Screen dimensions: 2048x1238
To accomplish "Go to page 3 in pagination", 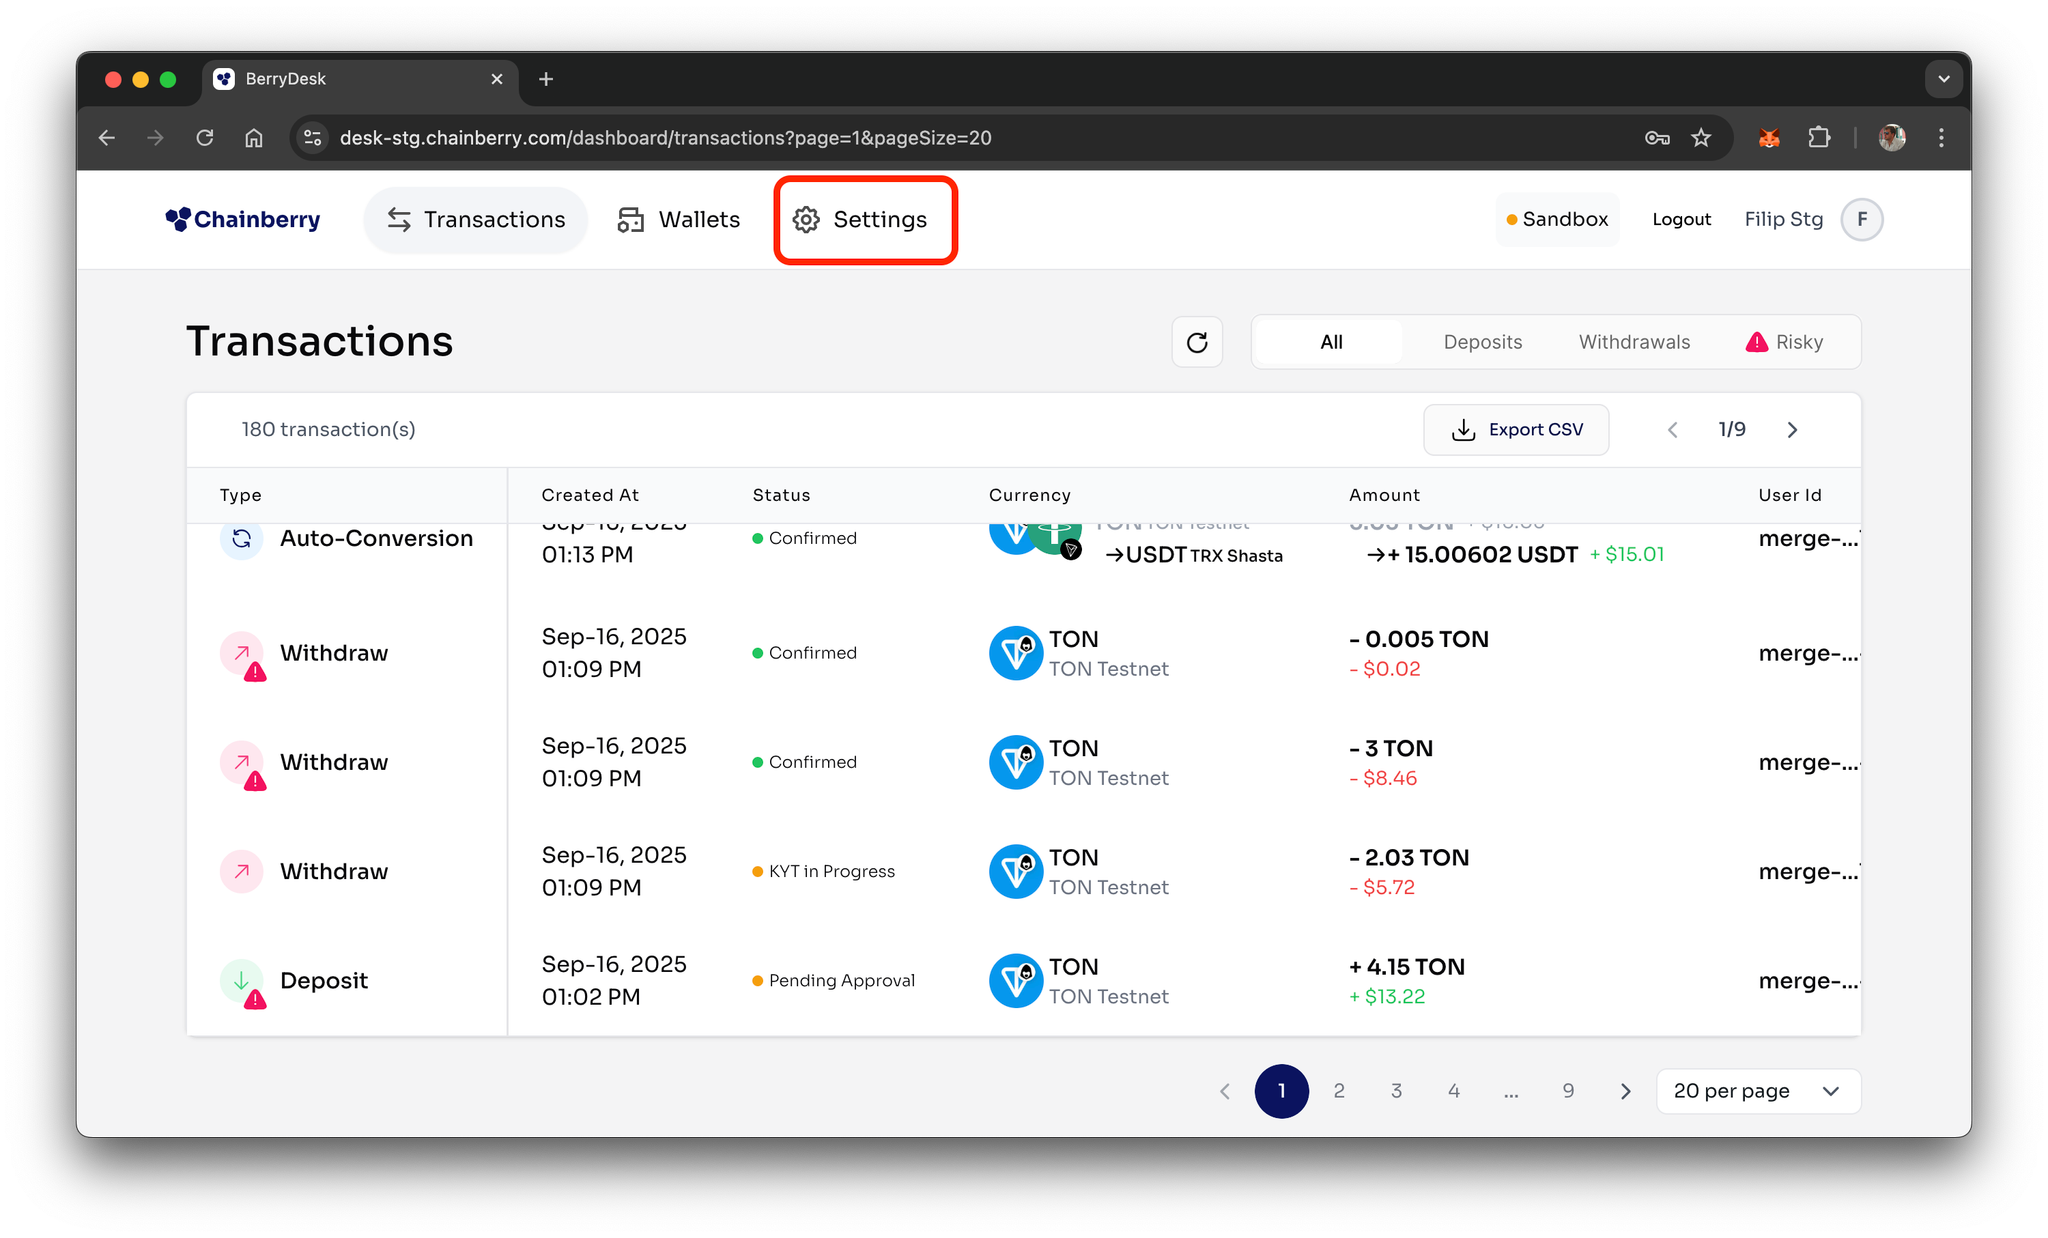I will pyautogui.click(x=1396, y=1091).
